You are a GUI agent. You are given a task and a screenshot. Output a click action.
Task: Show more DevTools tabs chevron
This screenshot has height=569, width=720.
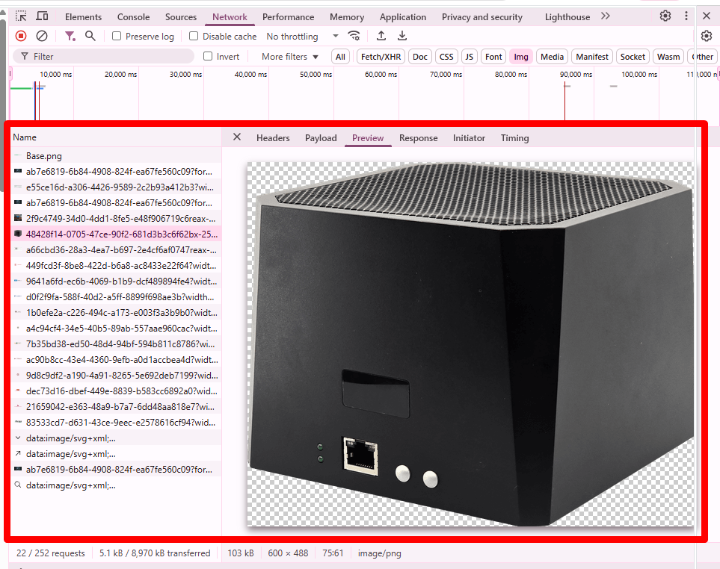point(605,16)
